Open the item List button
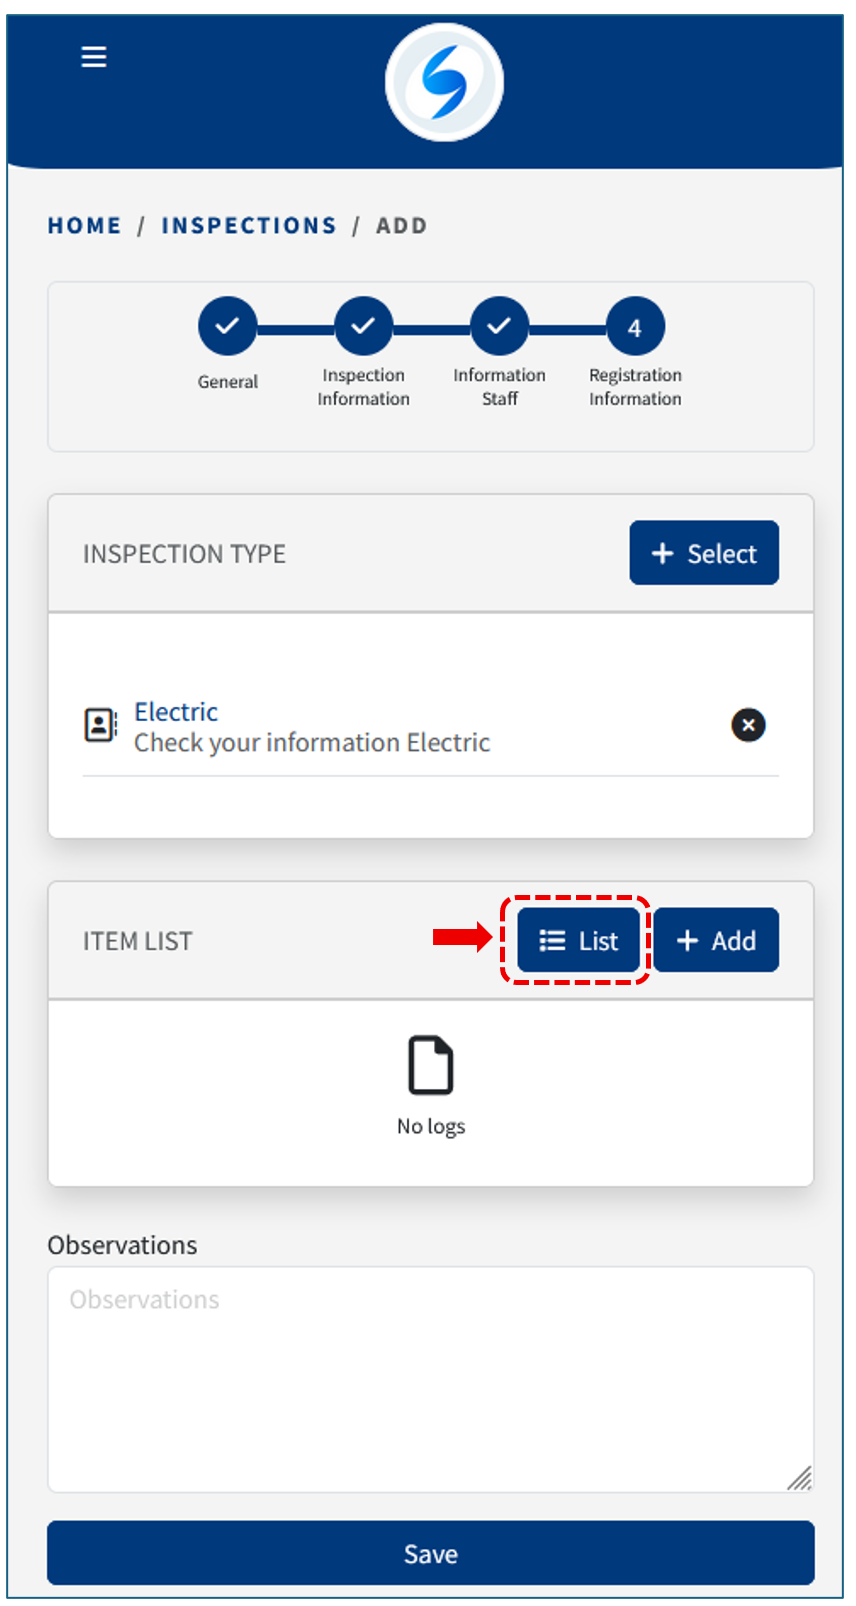Viewport: 856px width, 1606px height. coord(579,941)
